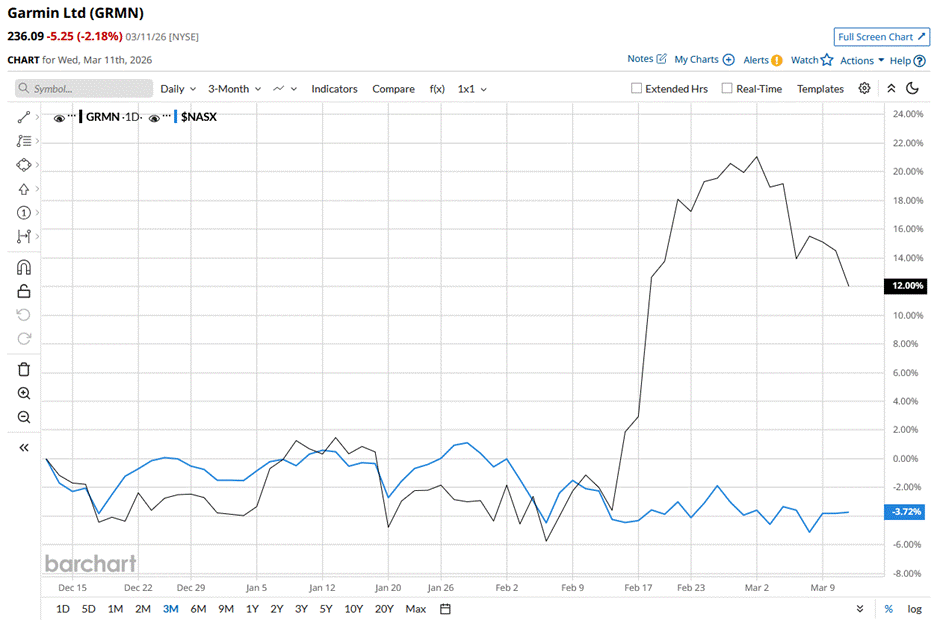Image resolution: width=937 pixels, height=620 pixels.
Task: Click the 12.00% GRMN price label
Action: 907,286
